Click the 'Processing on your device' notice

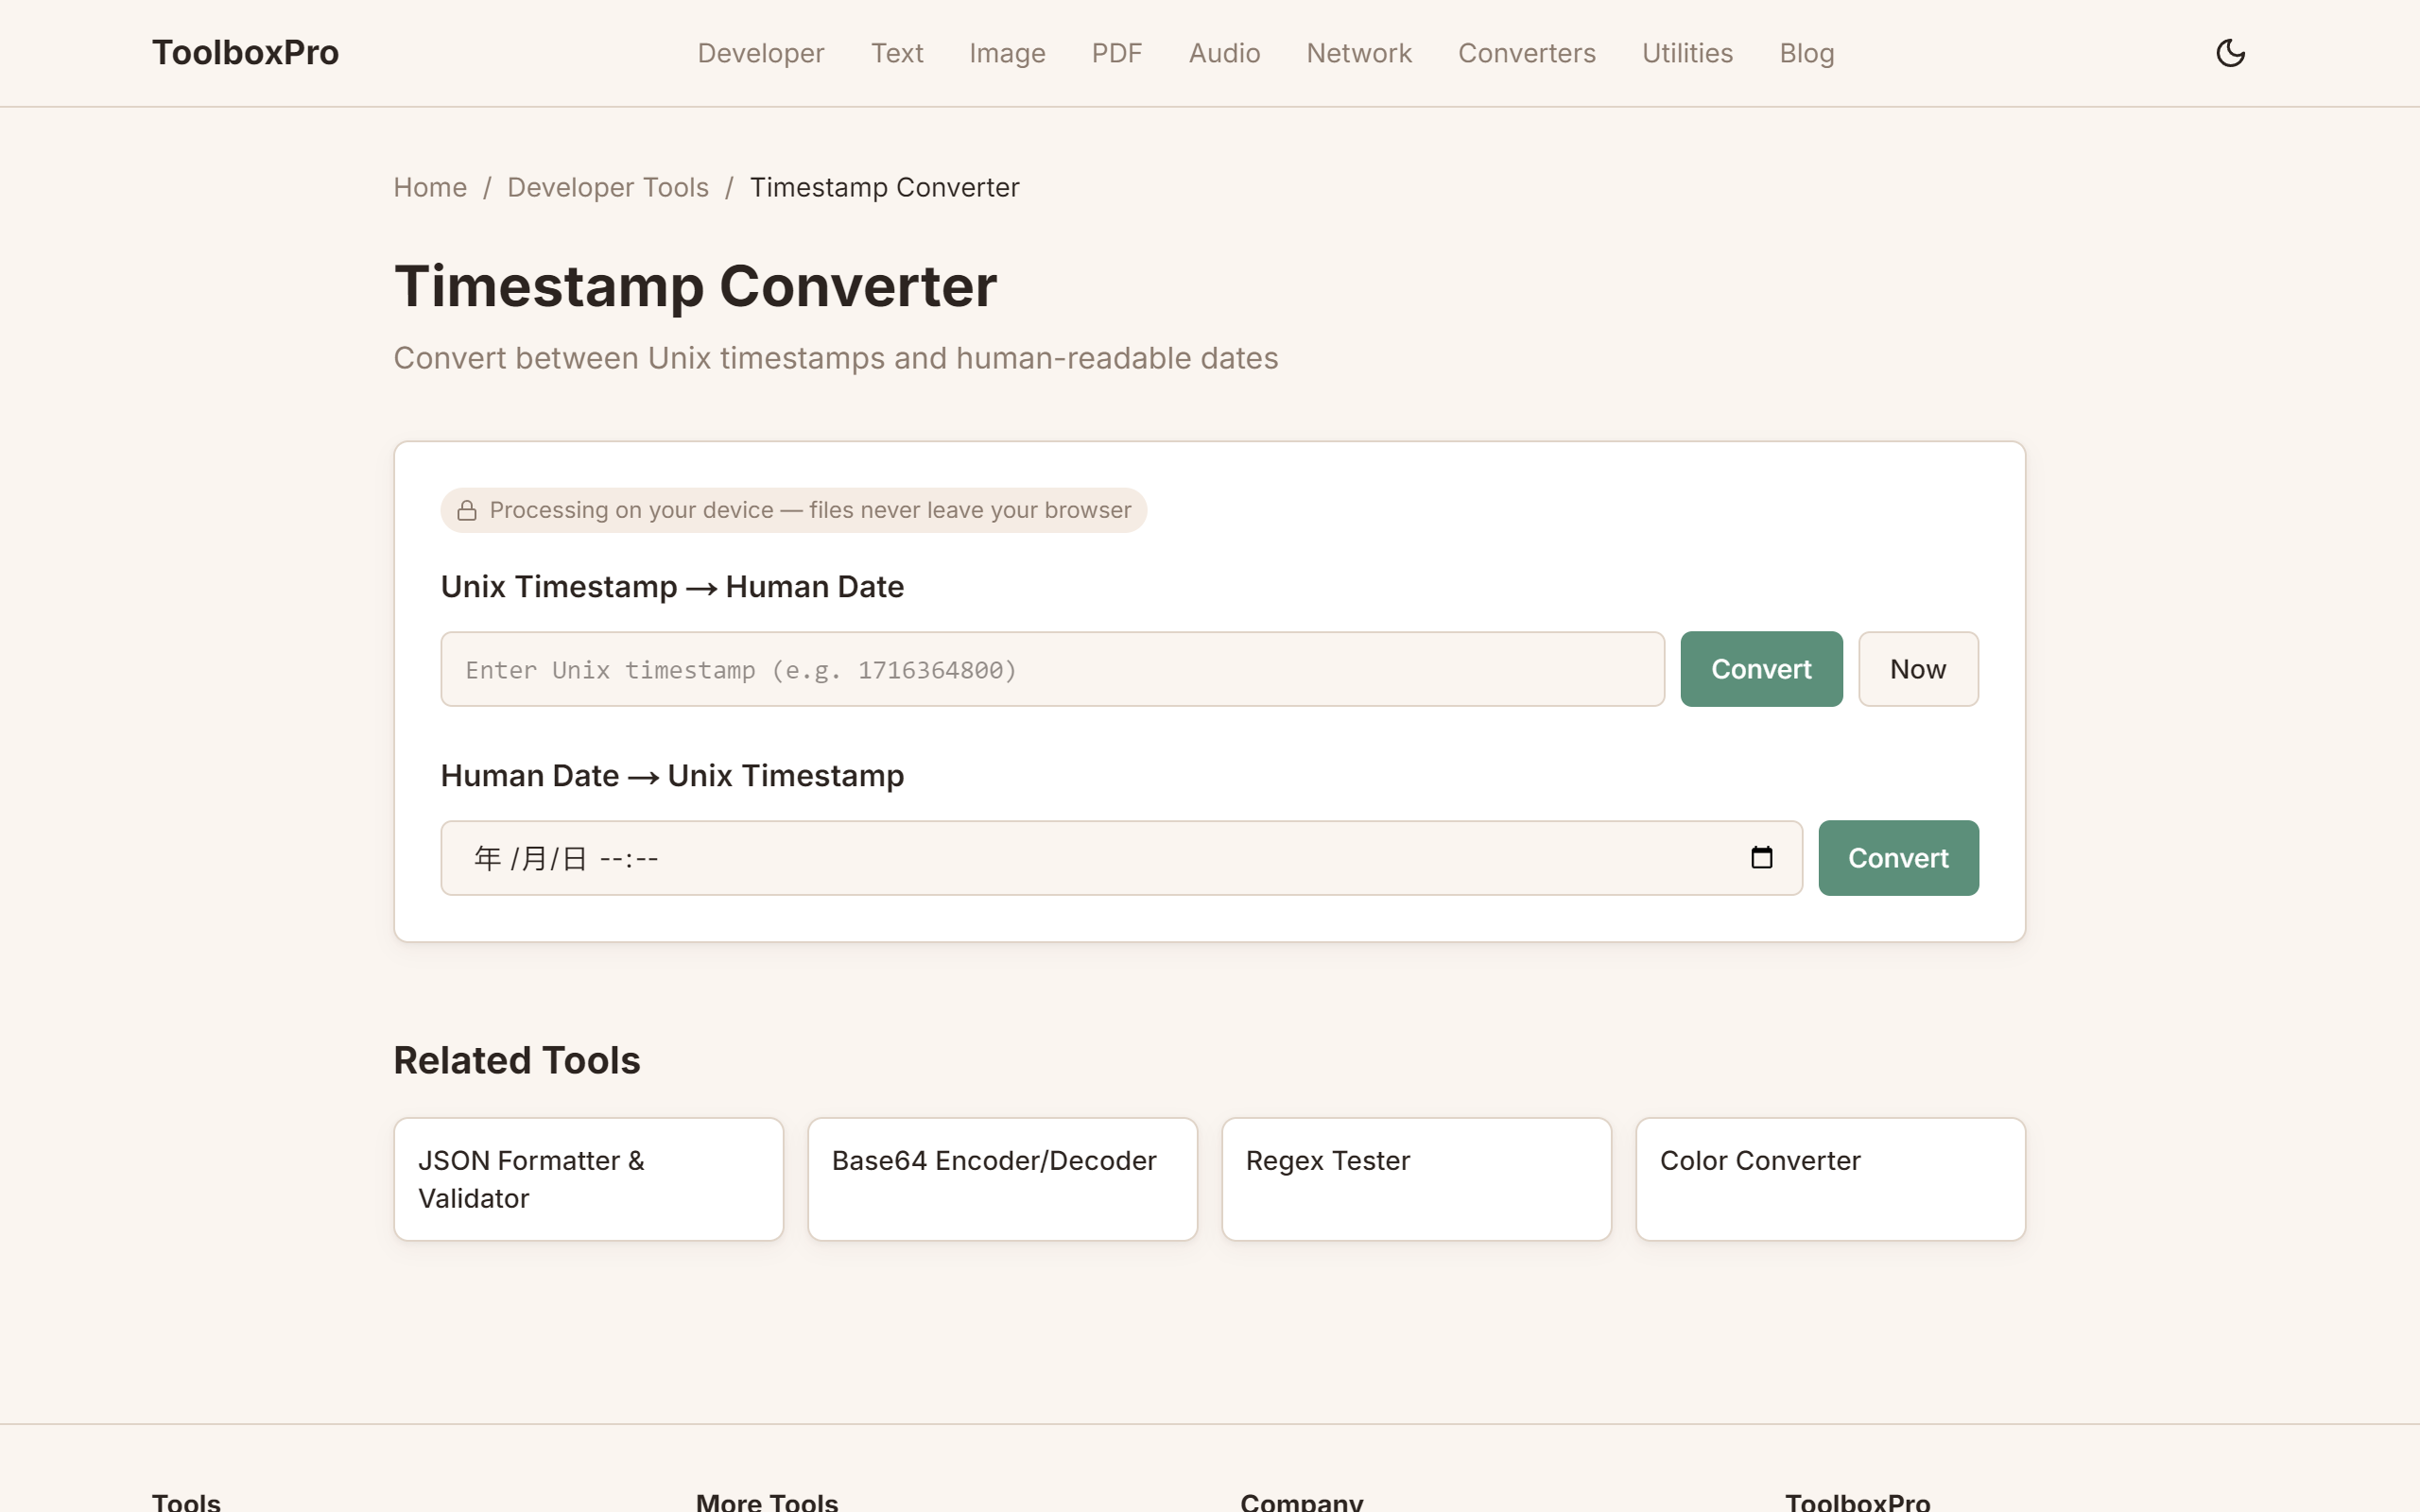tap(793, 510)
